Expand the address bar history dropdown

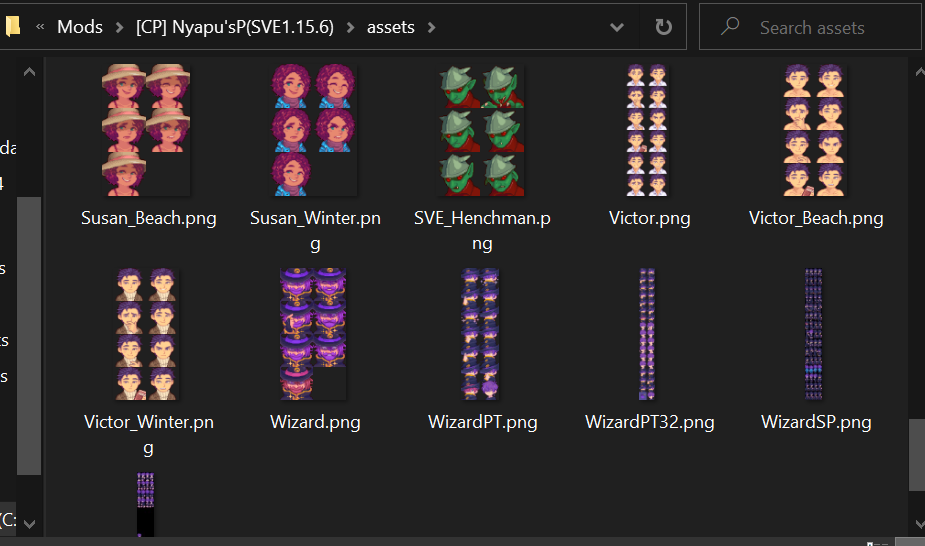pyautogui.click(x=617, y=27)
